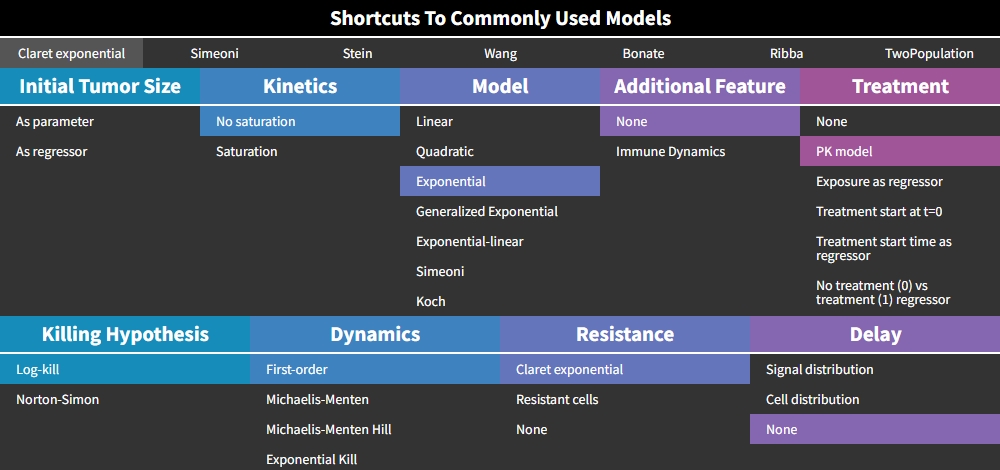Set delay to Signal distribution

tap(819, 369)
